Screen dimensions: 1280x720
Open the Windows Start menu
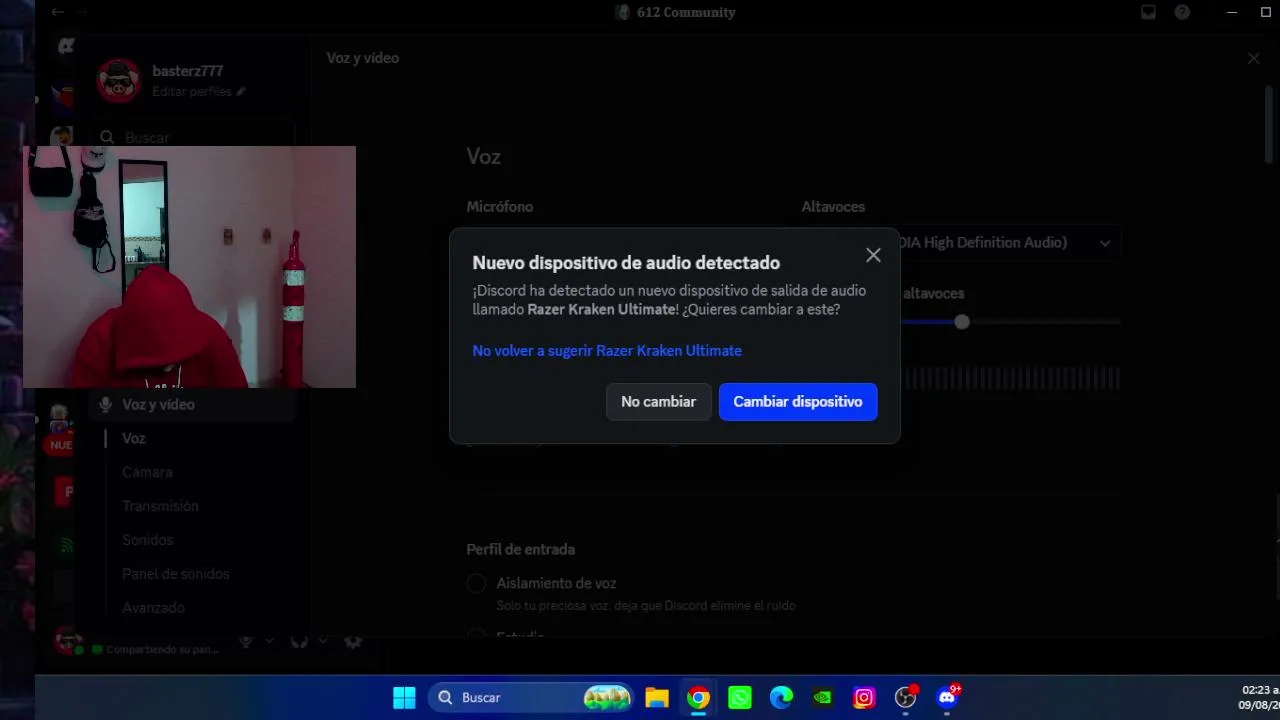coord(404,698)
